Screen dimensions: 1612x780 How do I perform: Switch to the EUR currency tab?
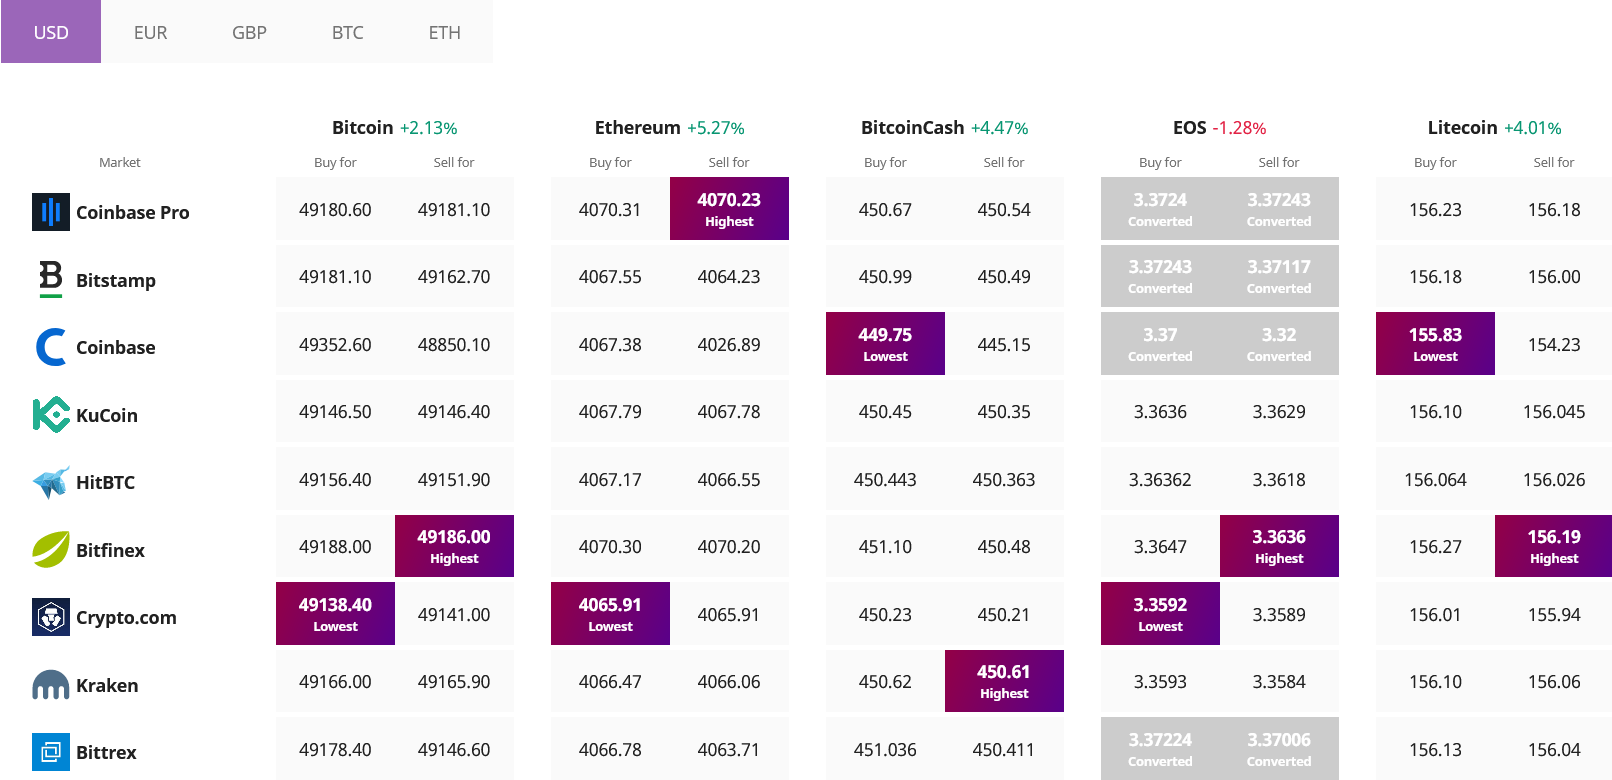tap(150, 32)
